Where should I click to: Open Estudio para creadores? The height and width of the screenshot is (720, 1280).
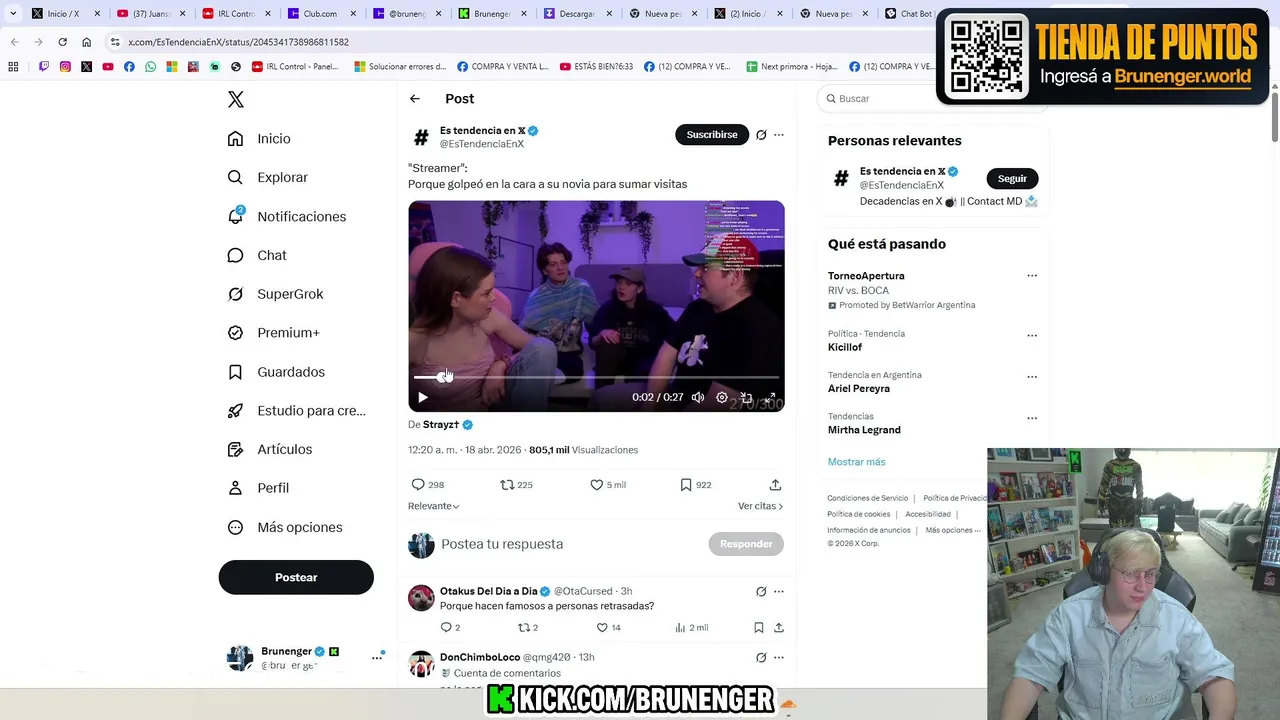coord(297,411)
